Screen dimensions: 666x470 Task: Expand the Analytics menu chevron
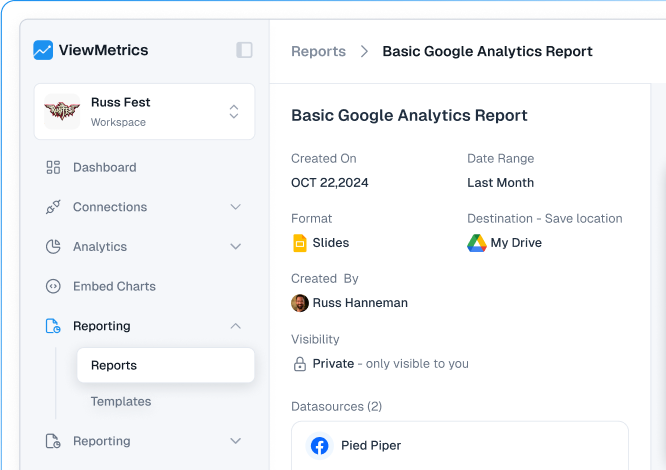[x=236, y=247]
